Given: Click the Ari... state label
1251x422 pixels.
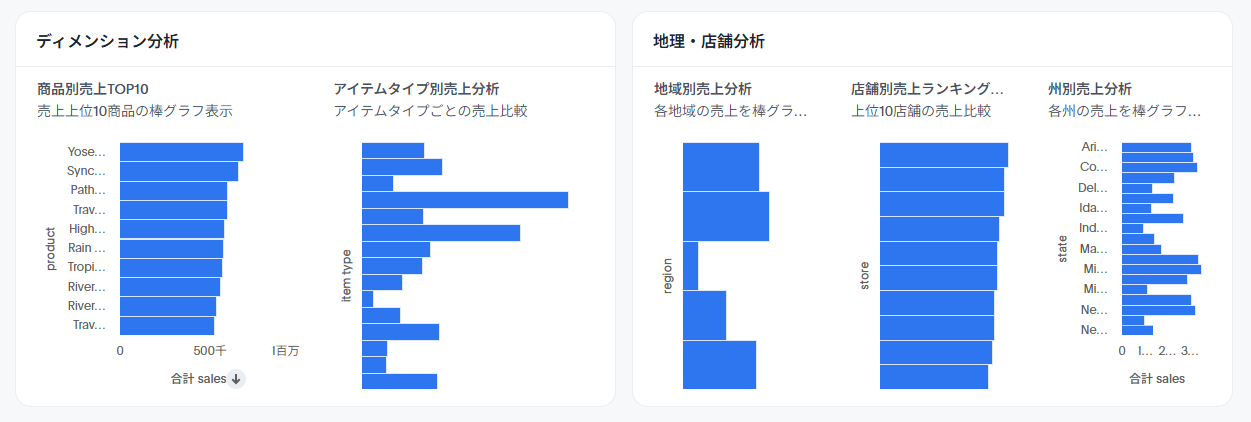Looking at the screenshot, I should click(x=1095, y=147).
